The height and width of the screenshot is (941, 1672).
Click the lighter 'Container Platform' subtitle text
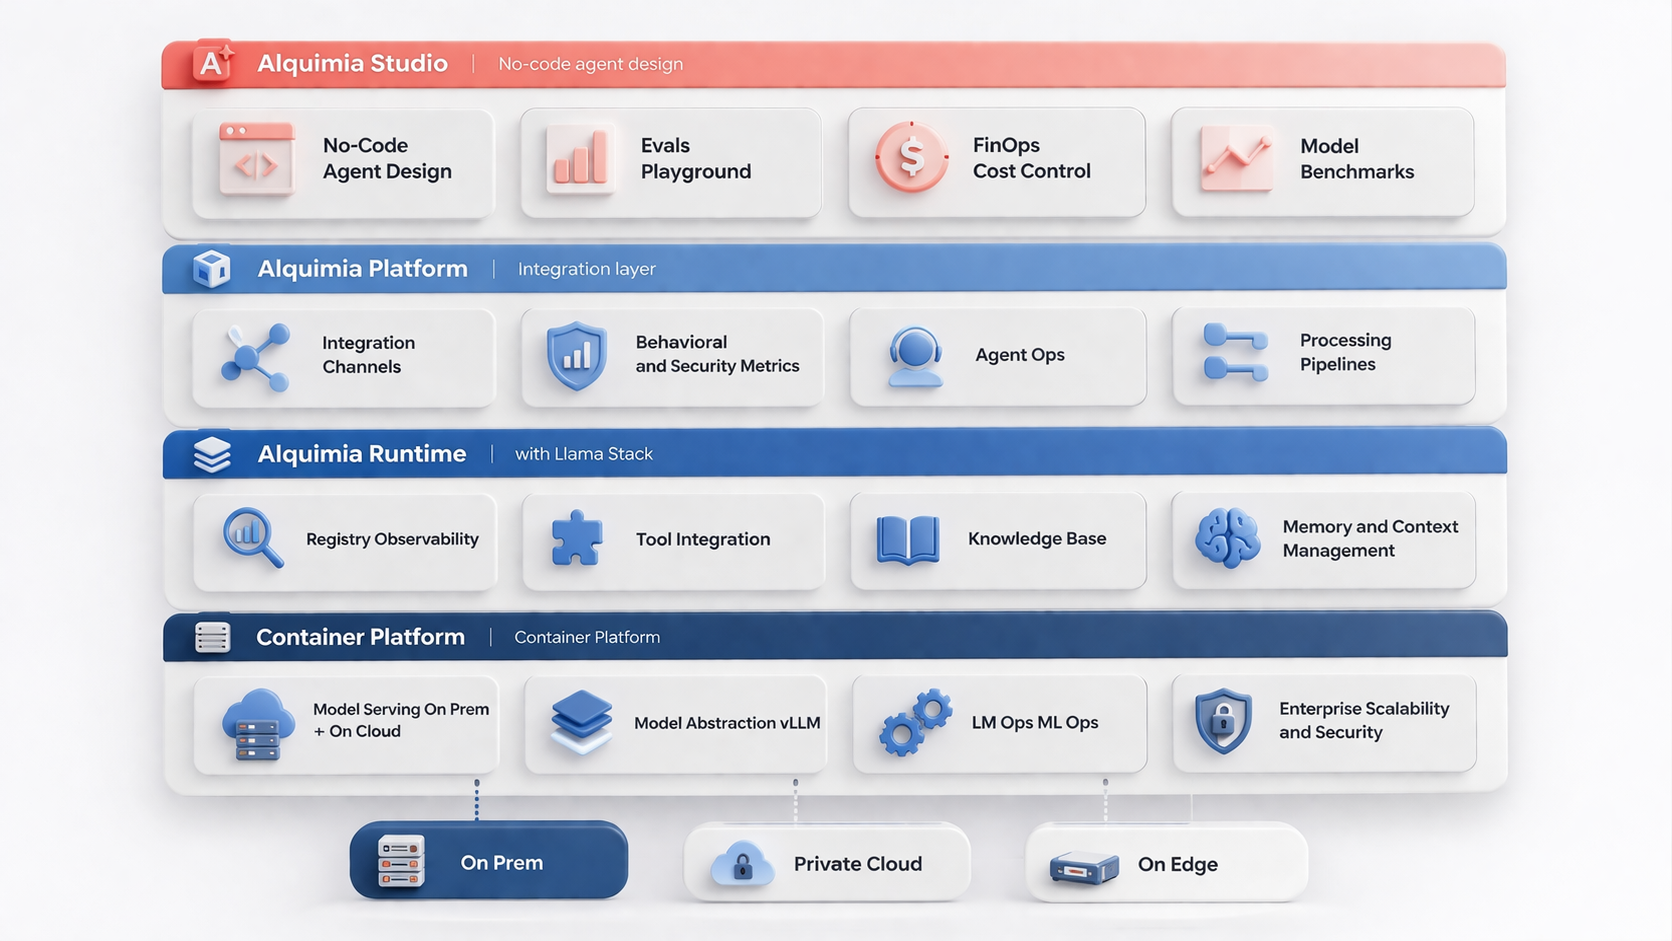pyautogui.click(x=587, y=637)
